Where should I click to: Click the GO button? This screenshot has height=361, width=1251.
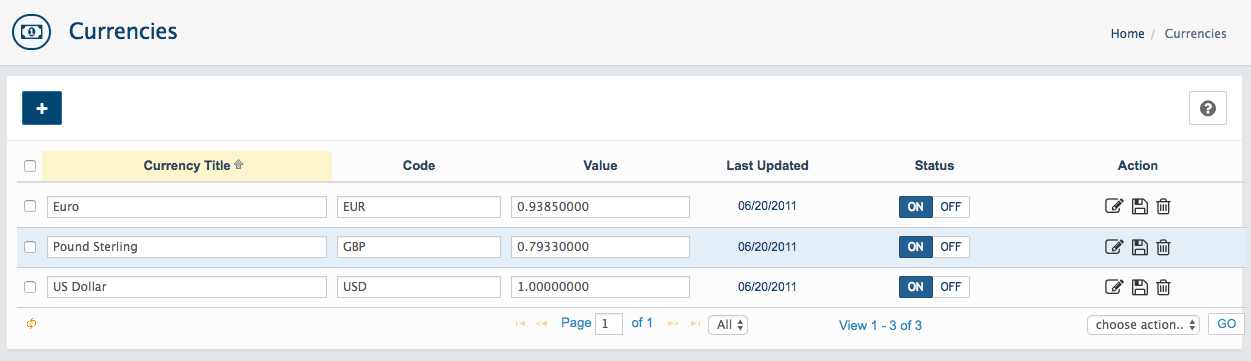(1226, 324)
